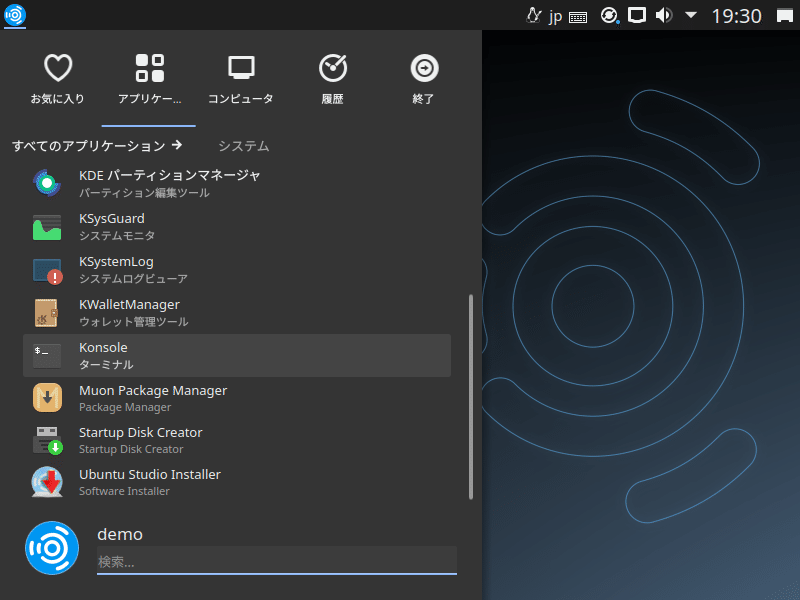The image size is (800, 600).
Task: Open the volume speaker tray icon
Action: 664,15
